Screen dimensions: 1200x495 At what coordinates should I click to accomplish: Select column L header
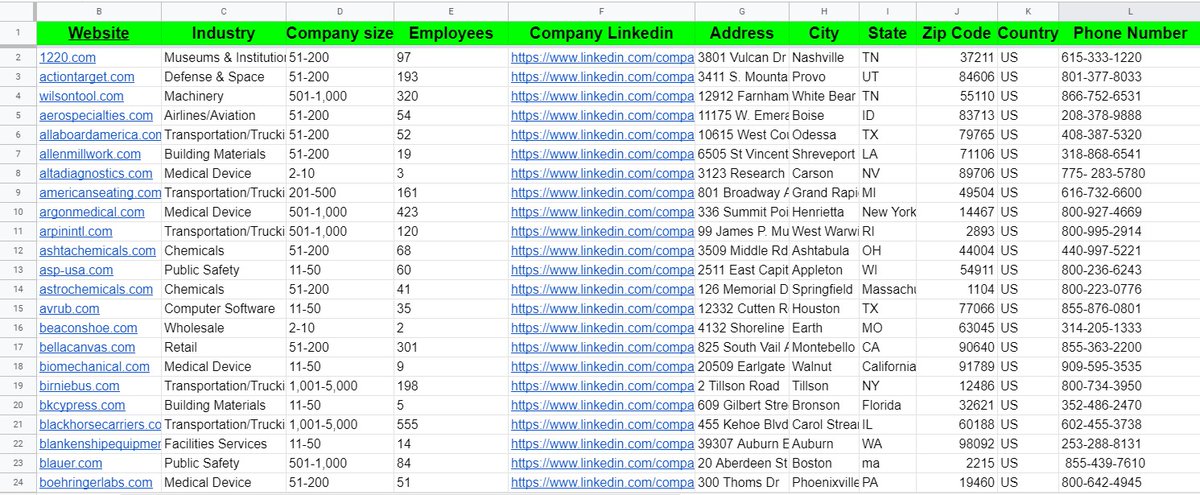pos(1129,11)
